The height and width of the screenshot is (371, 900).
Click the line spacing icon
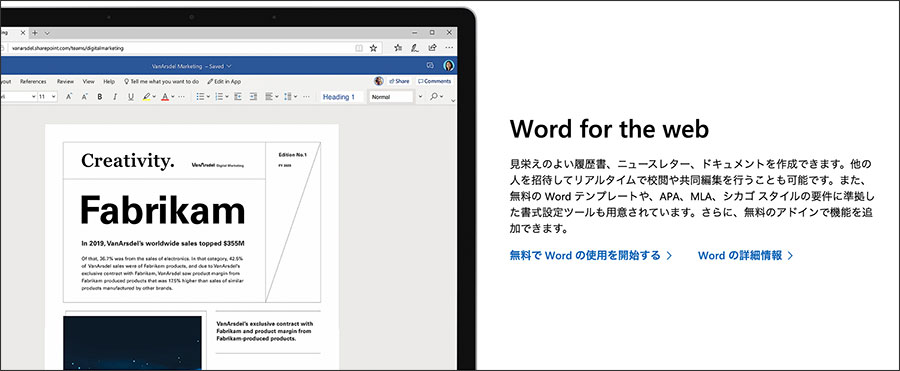coord(288,97)
